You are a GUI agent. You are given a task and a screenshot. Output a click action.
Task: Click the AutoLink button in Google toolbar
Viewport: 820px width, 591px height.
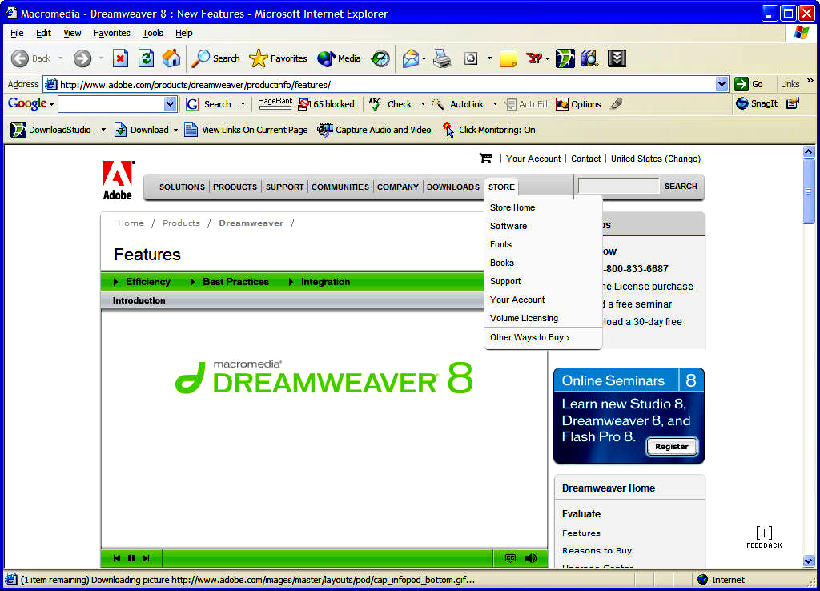[x=458, y=104]
